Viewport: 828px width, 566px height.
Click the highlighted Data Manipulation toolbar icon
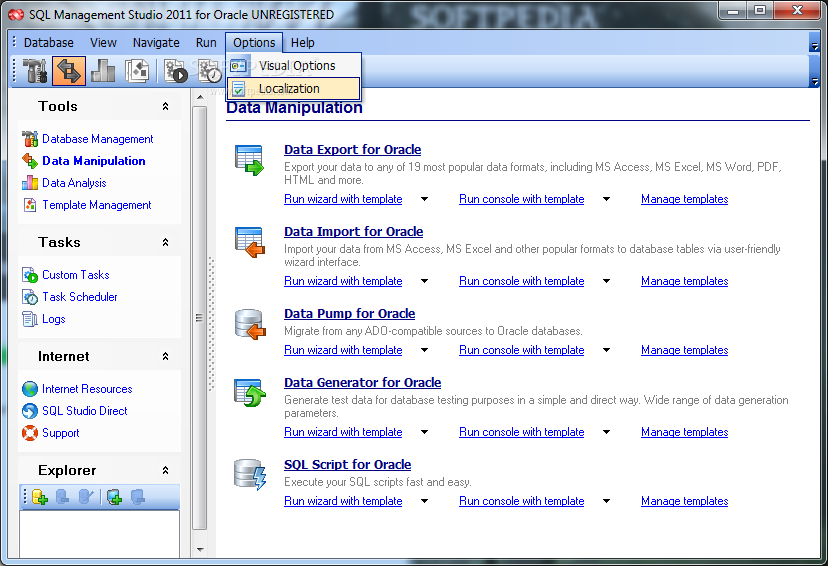[x=69, y=71]
